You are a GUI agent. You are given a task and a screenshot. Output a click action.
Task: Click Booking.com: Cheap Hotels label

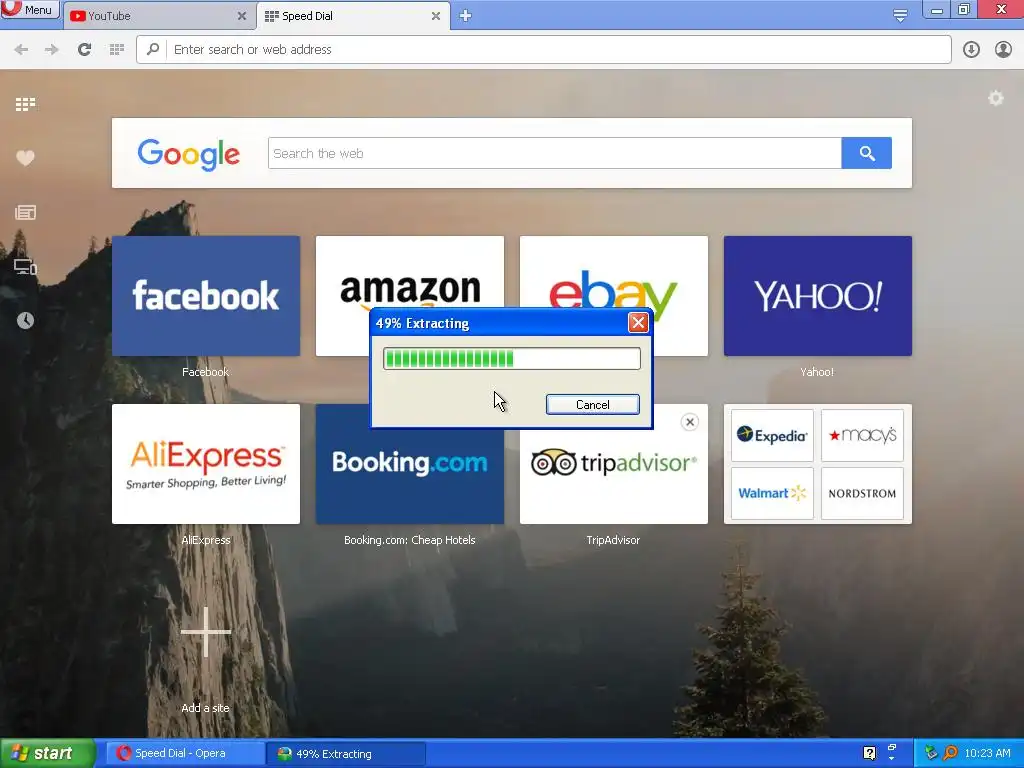point(409,540)
